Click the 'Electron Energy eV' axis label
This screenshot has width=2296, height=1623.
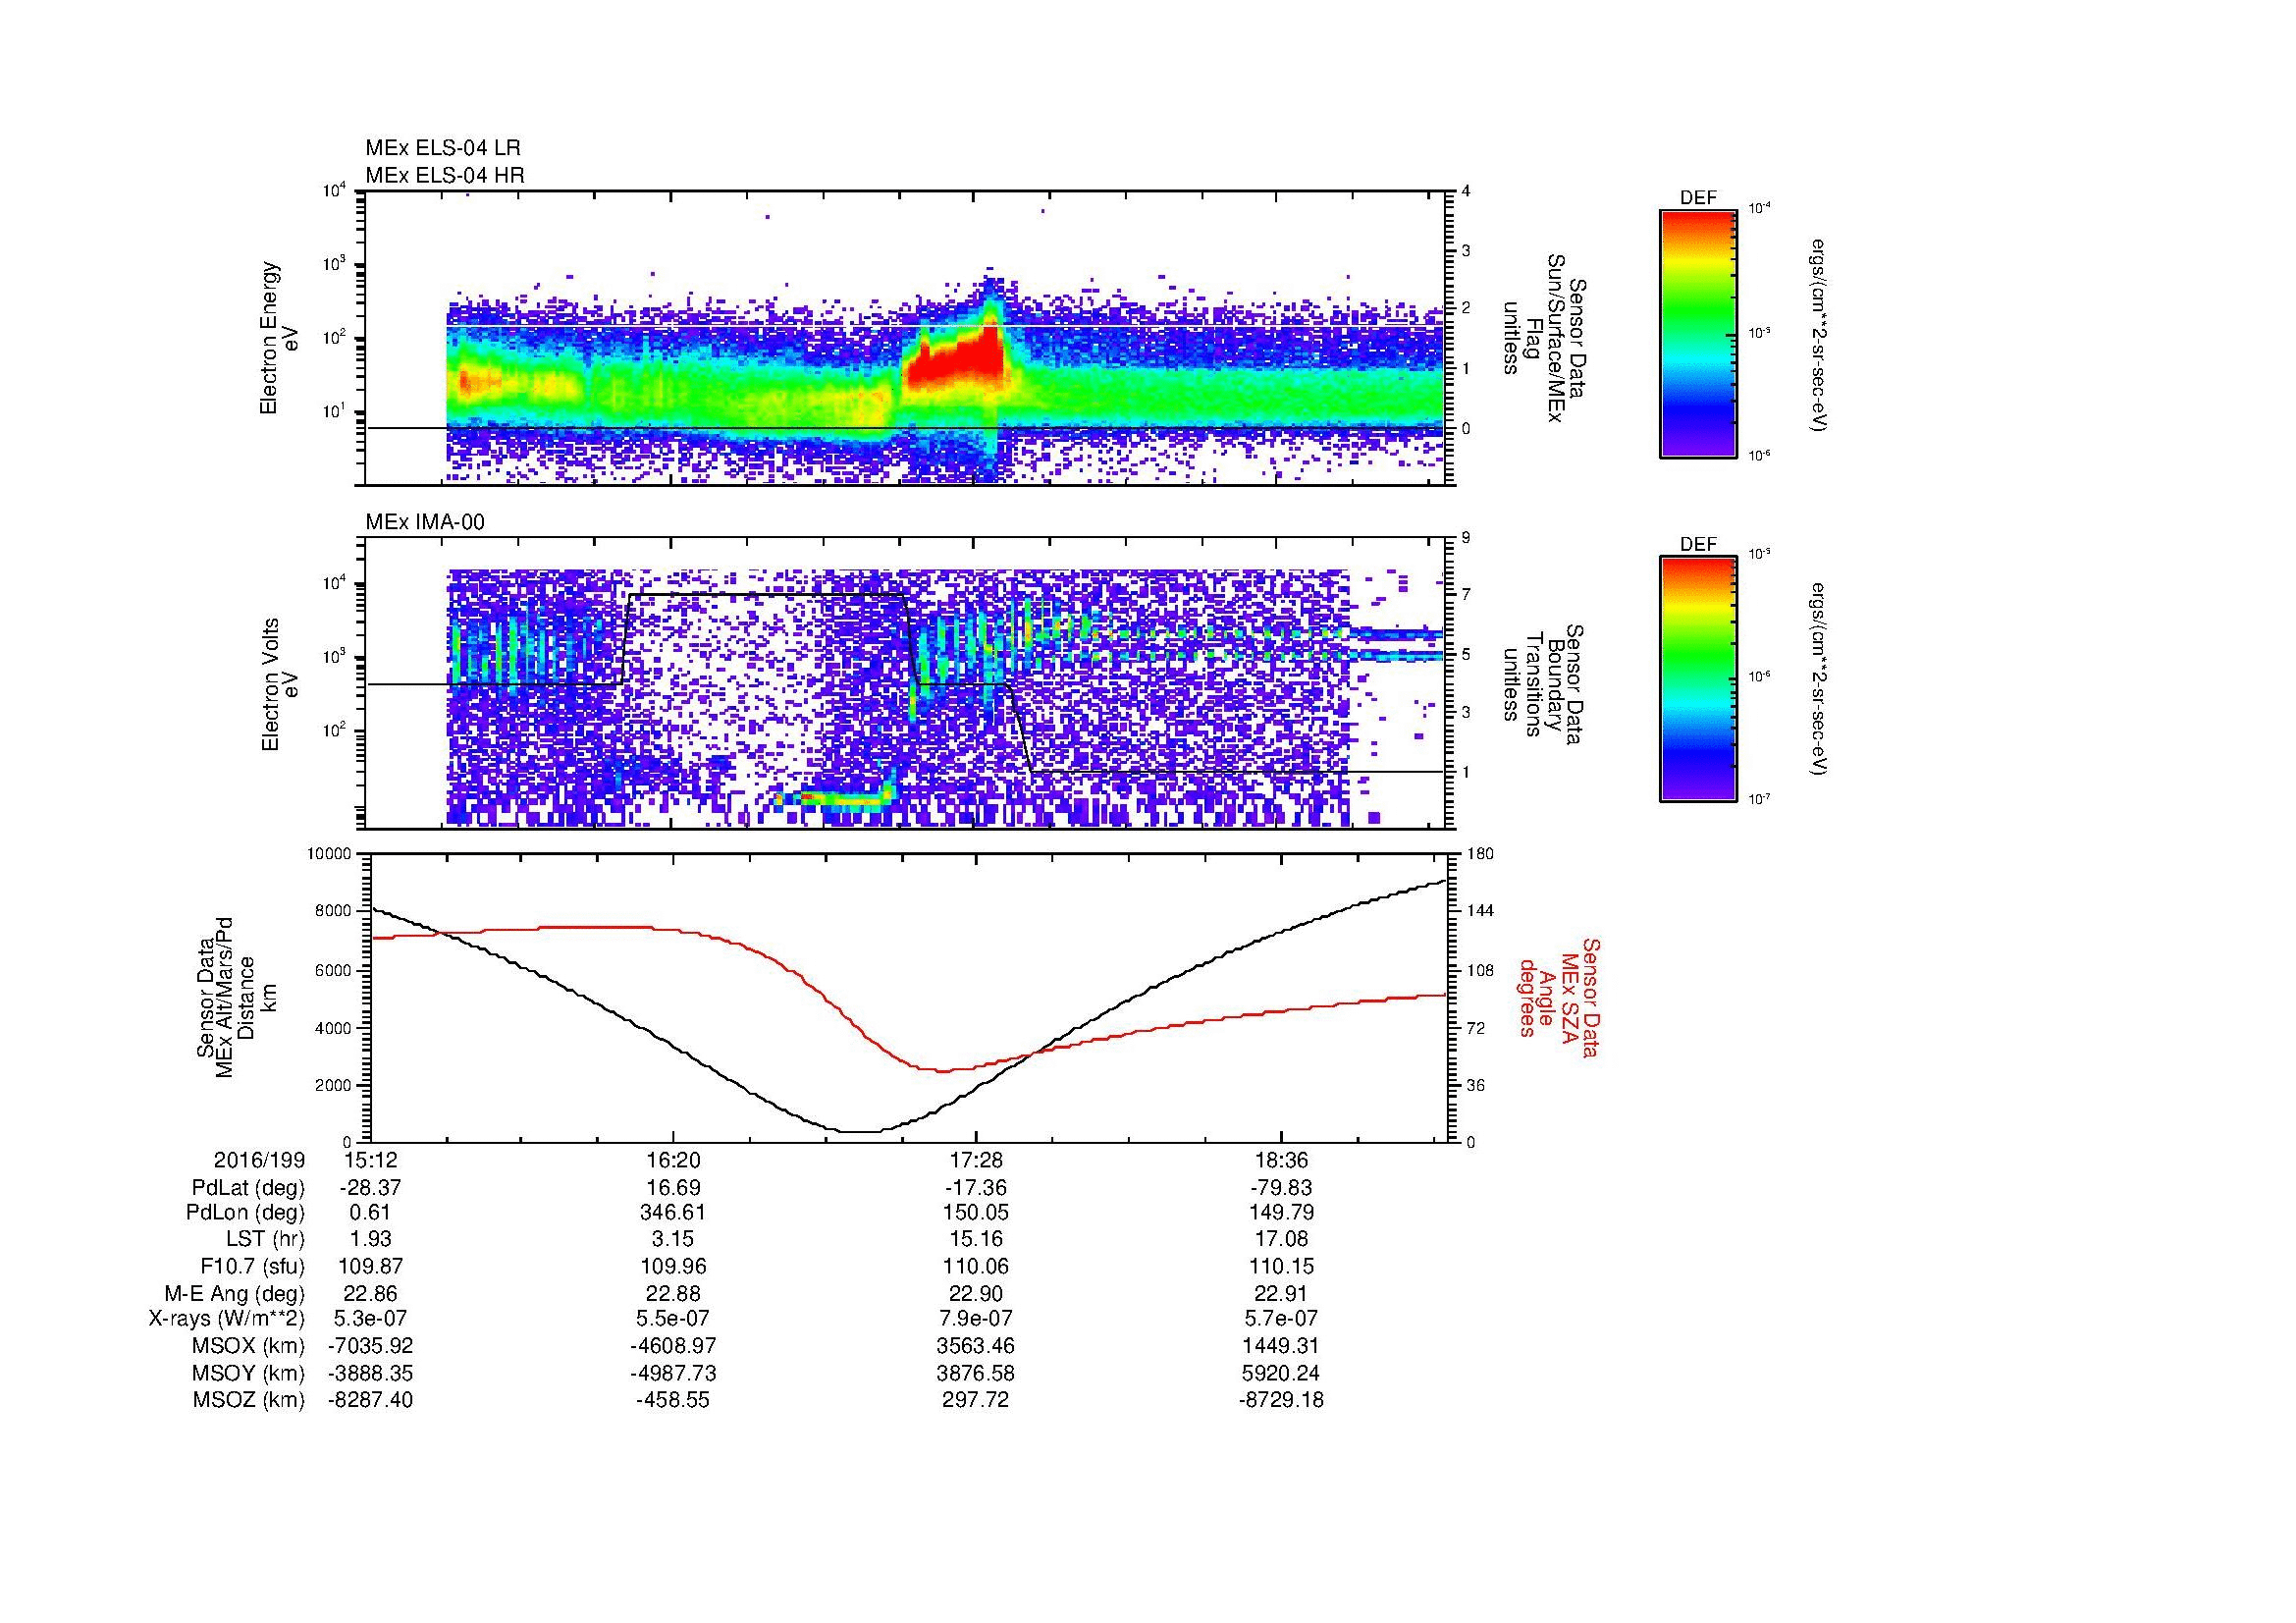pyautogui.click(x=279, y=338)
